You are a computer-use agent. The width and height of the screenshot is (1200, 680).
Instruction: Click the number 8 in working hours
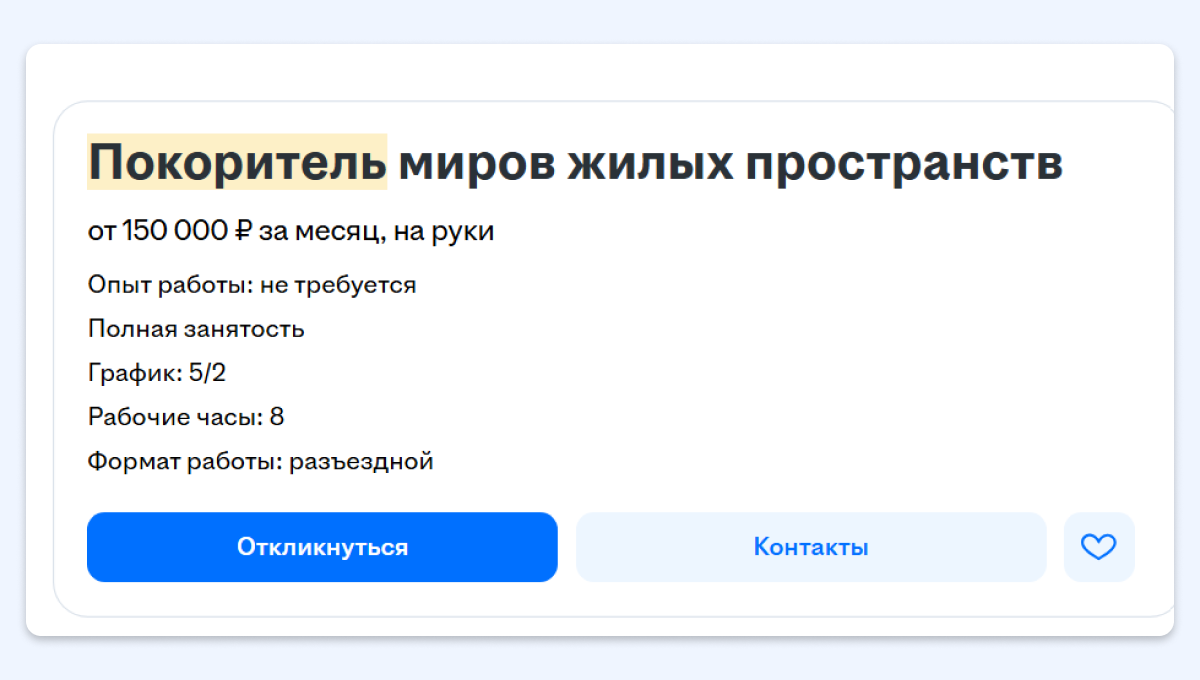click(277, 417)
